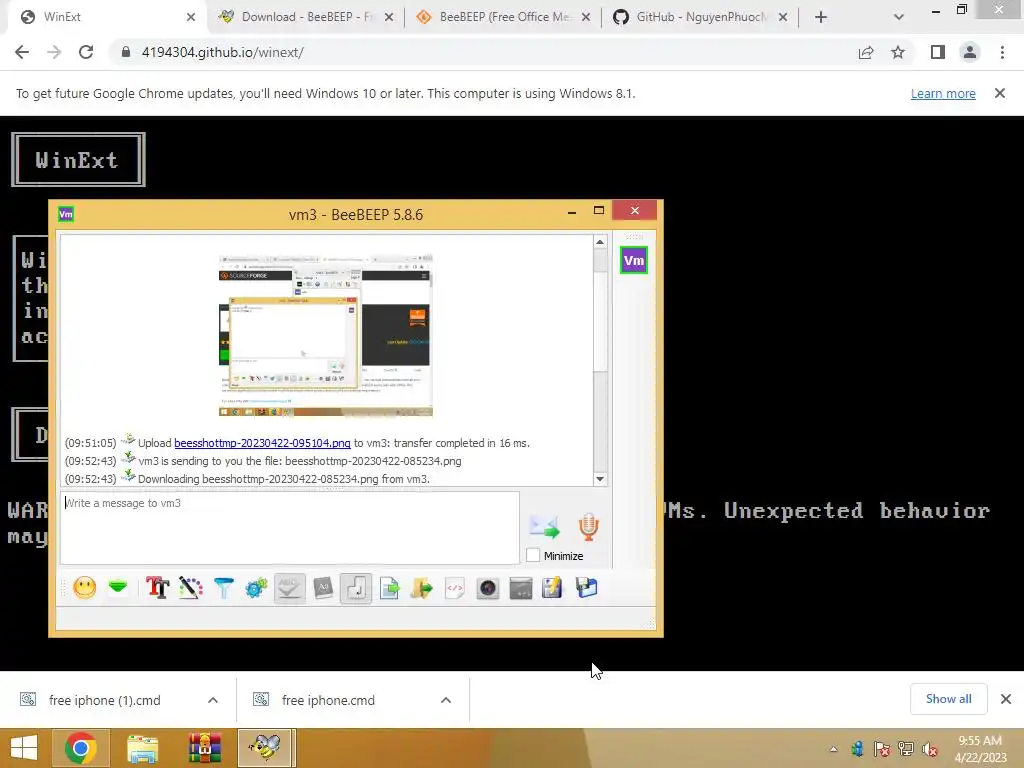Image resolution: width=1024 pixels, height=768 pixels.
Task: Toggle the Chrome side panel
Action: [938, 52]
